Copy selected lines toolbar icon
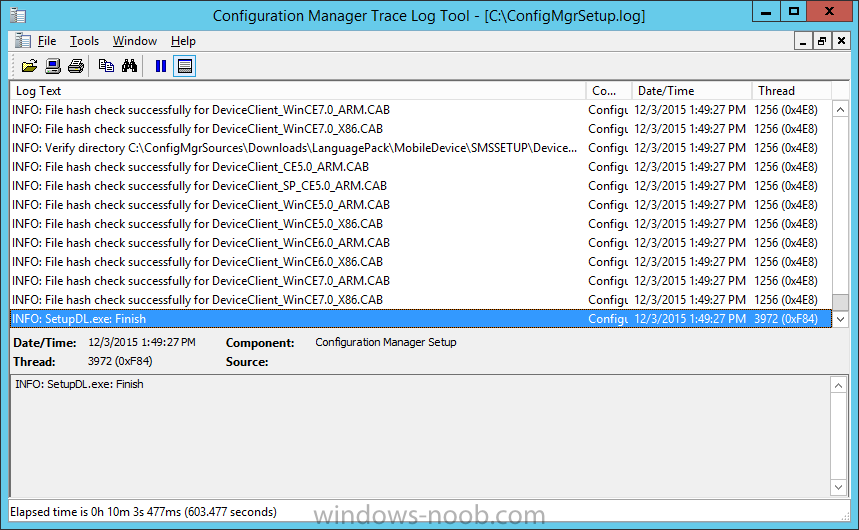This screenshot has height=530, width=859. (106, 66)
